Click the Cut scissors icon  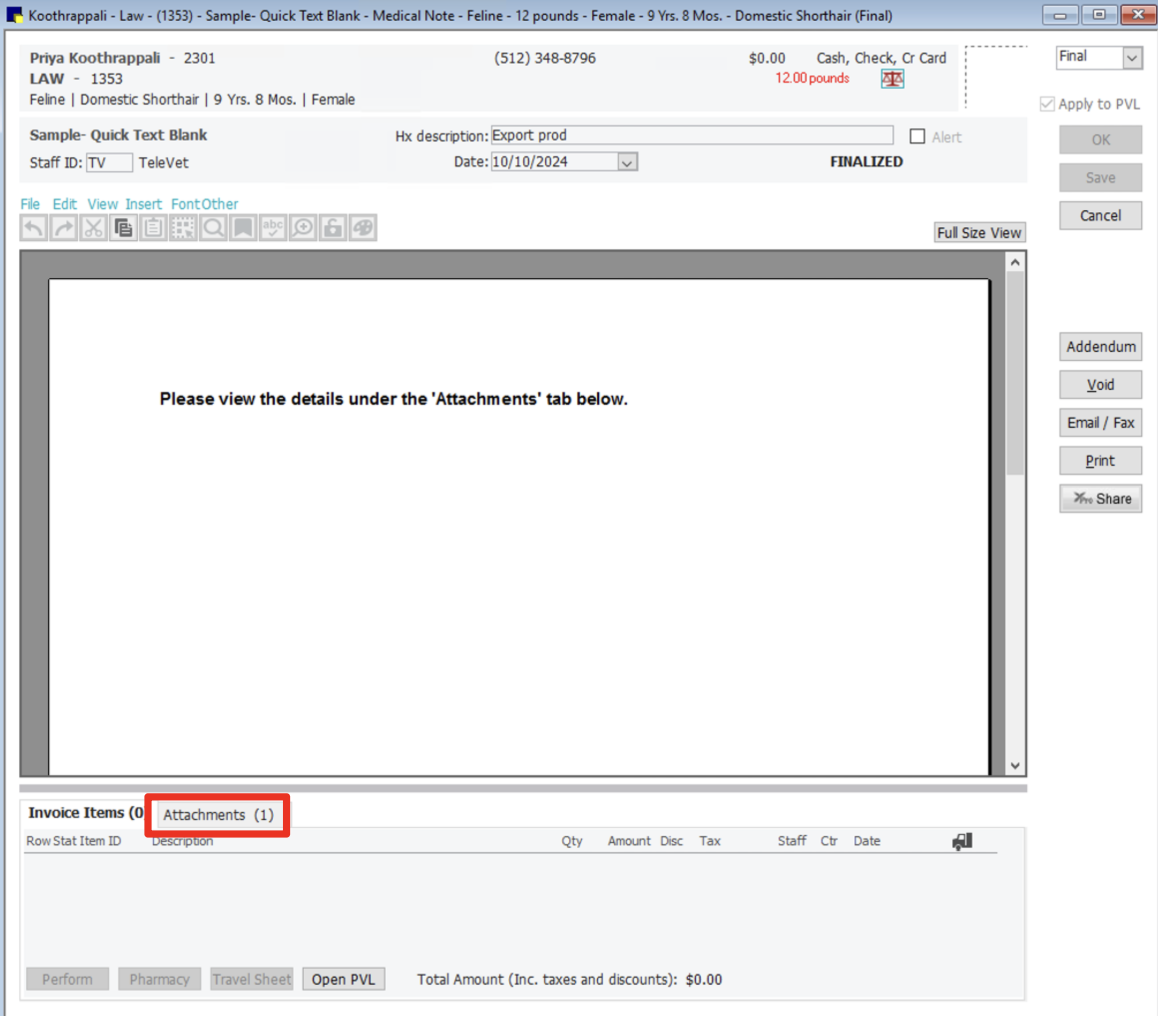(92, 227)
